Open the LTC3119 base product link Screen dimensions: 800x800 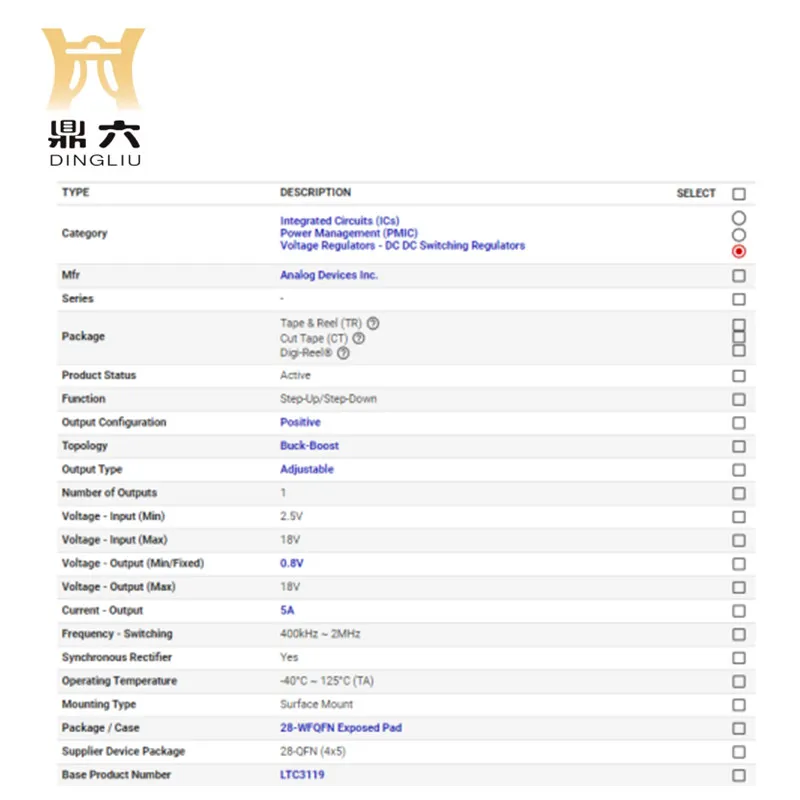point(302,774)
